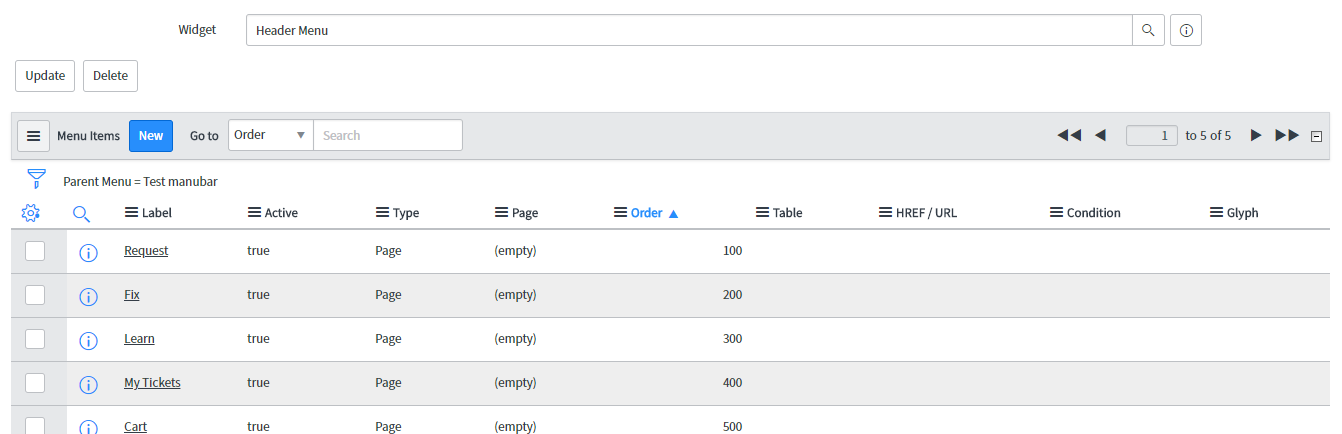Click the (empty) Page cell for Fix
The image size is (1342, 434).
516,295
